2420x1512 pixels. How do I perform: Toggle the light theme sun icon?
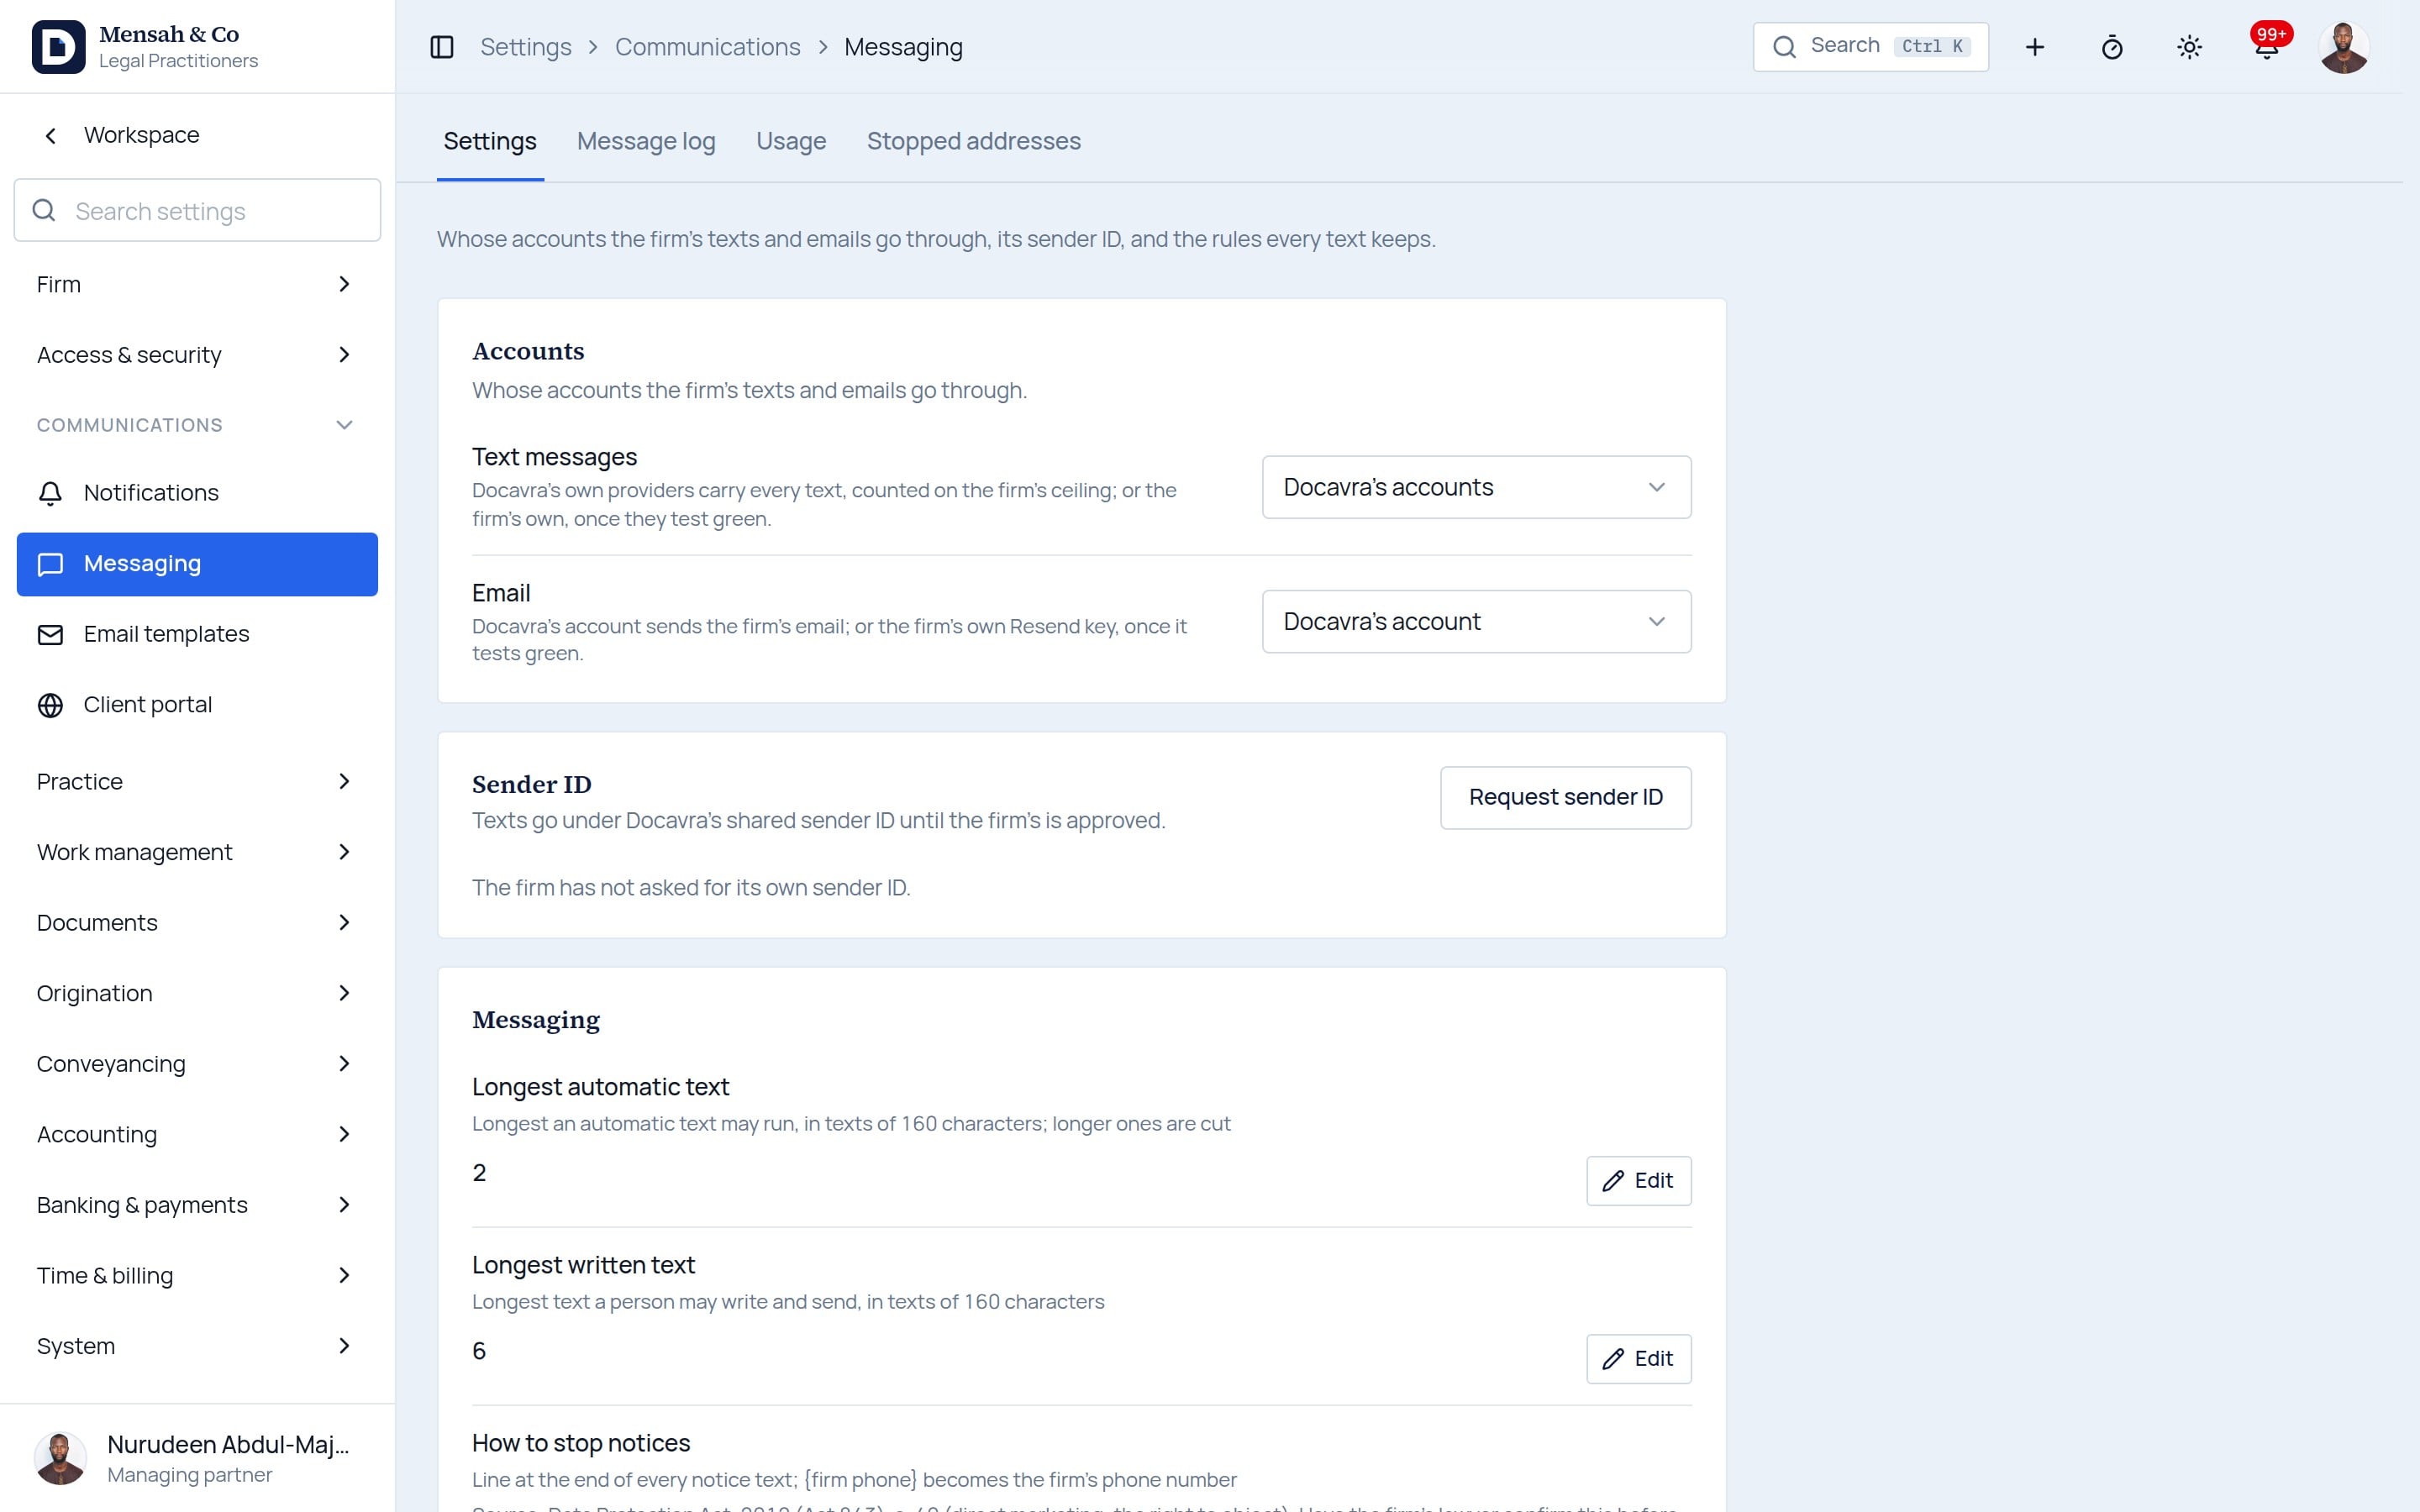point(2189,47)
